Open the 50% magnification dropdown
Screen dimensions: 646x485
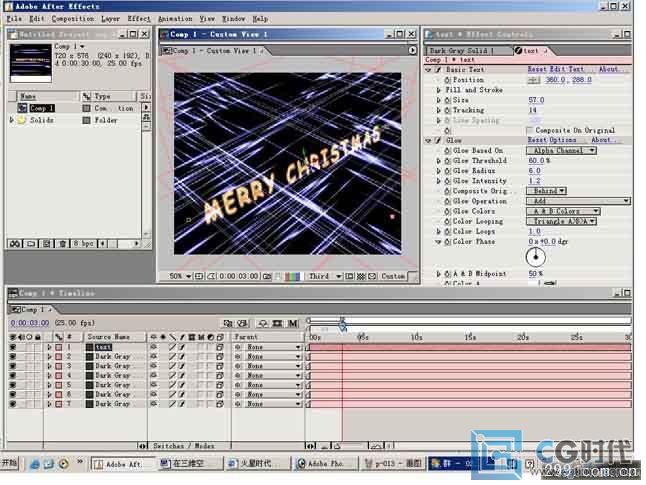click(179, 276)
